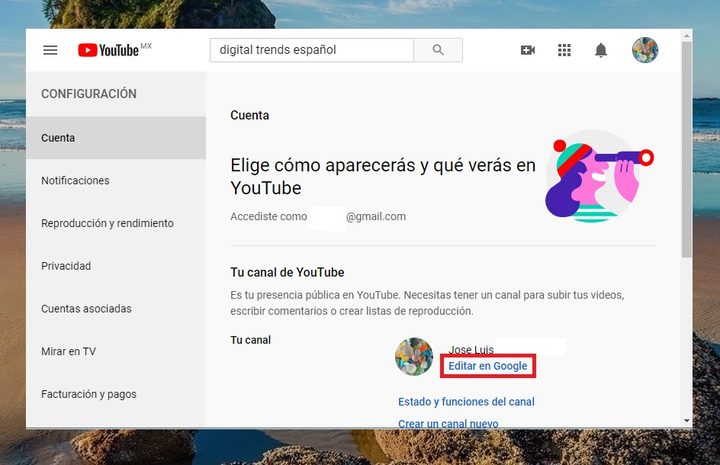
Task: Click the search magnifier button
Action: (x=438, y=50)
